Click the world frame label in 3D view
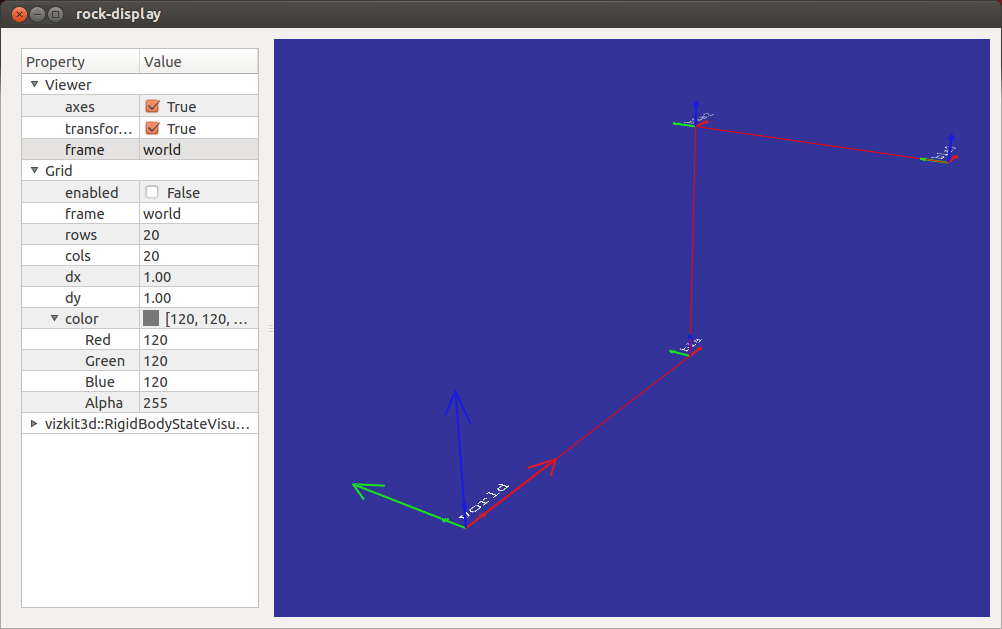Image resolution: width=1002 pixels, height=629 pixels. 484,500
